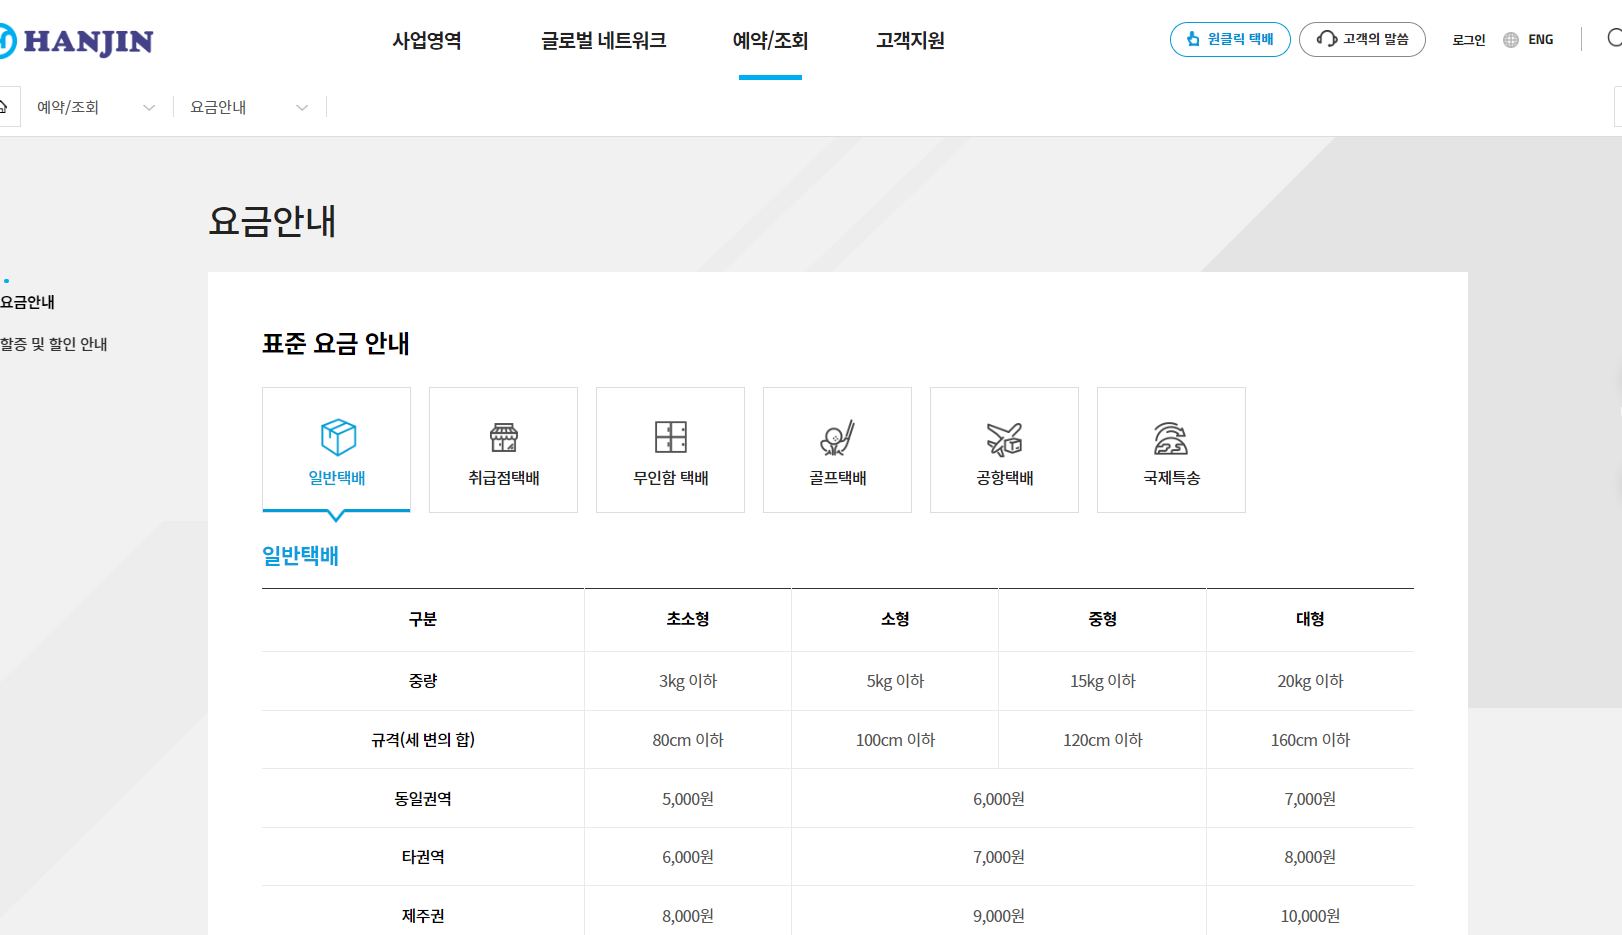Viewport: 1622px width, 935px height.
Task: Click the 표준 요금 안내 heading
Action: pyautogui.click(x=336, y=344)
